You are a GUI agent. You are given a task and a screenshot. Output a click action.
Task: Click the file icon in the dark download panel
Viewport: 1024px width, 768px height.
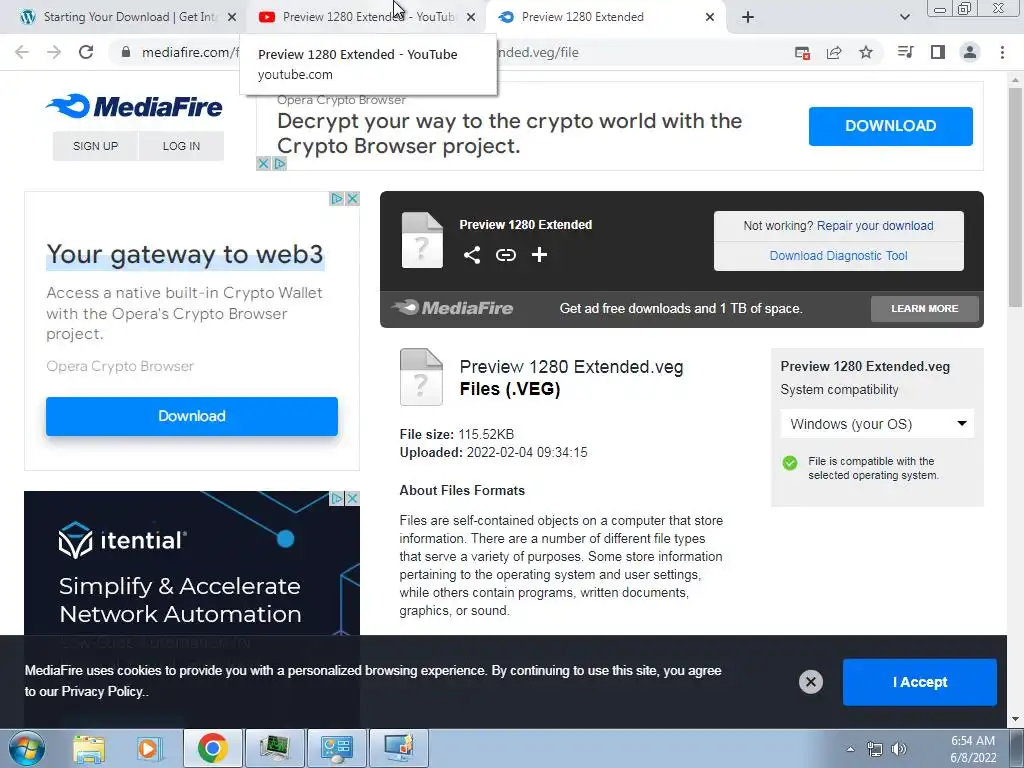point(422,240)
